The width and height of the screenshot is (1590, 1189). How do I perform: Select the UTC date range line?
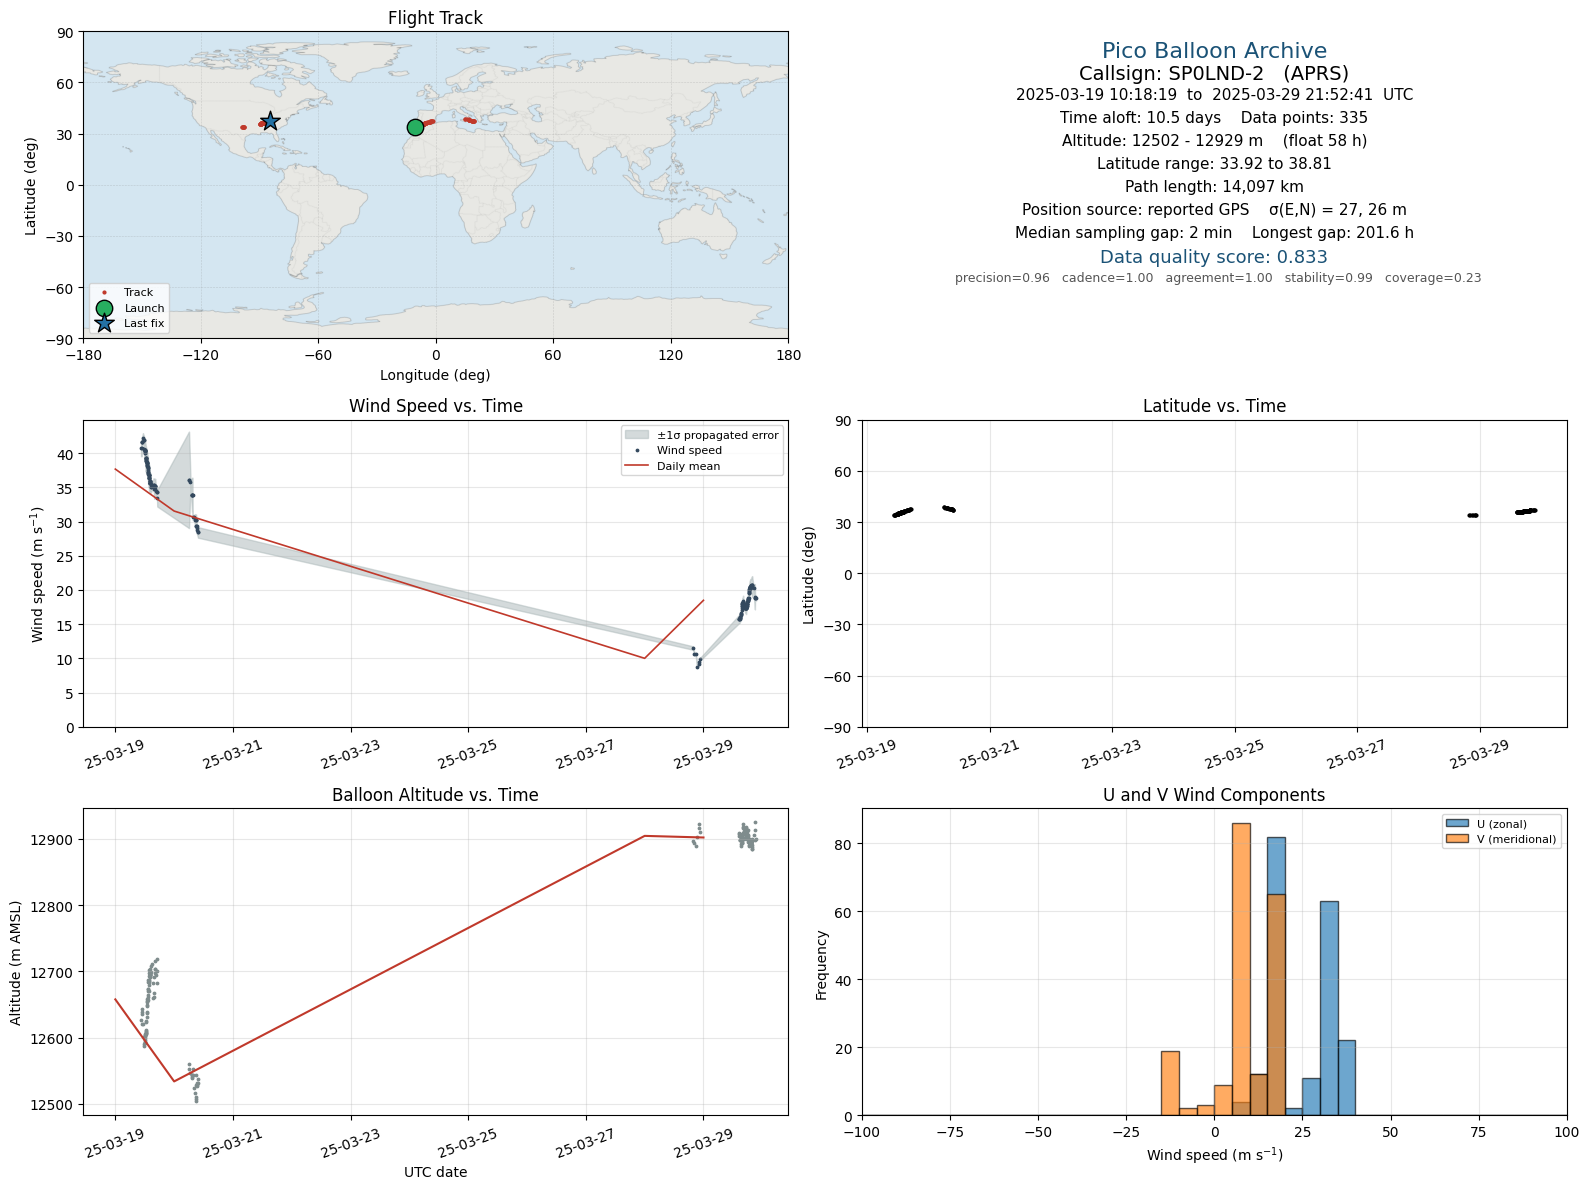pos(1214,95)
